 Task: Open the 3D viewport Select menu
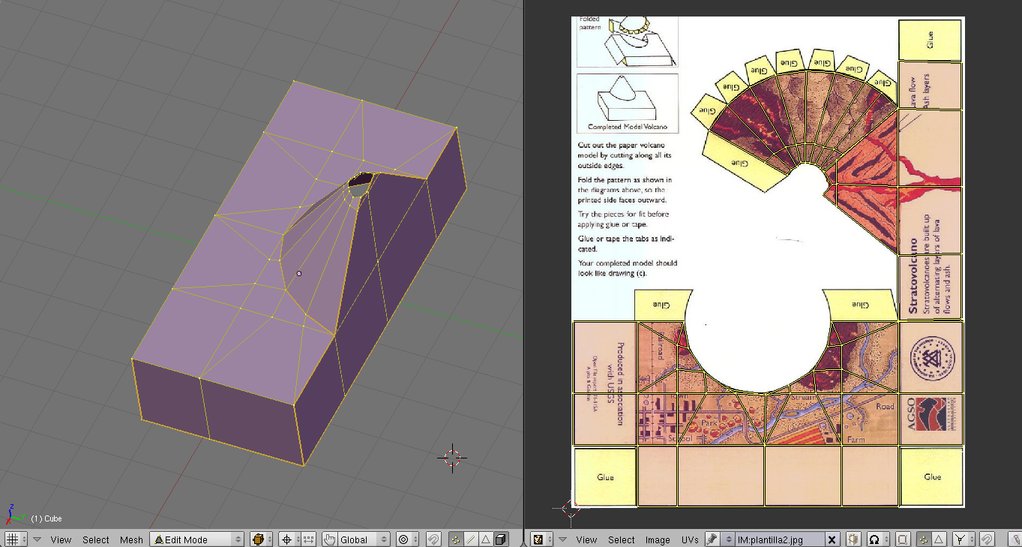coord(96,540)
